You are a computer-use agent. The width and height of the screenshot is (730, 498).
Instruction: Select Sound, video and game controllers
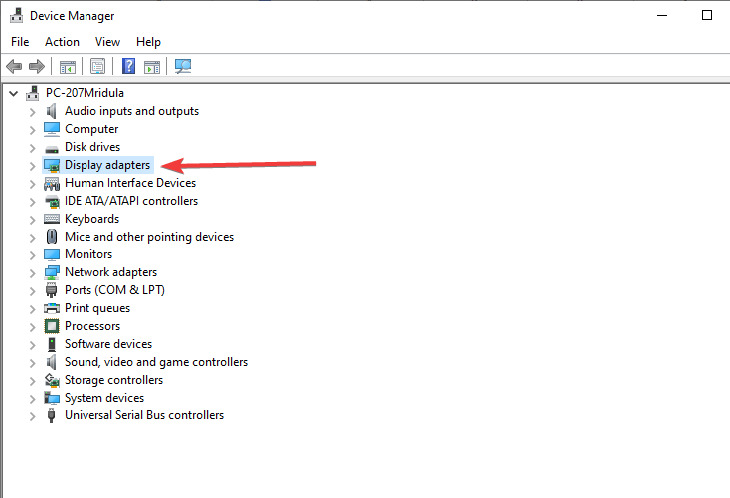[x=156, y=362]
